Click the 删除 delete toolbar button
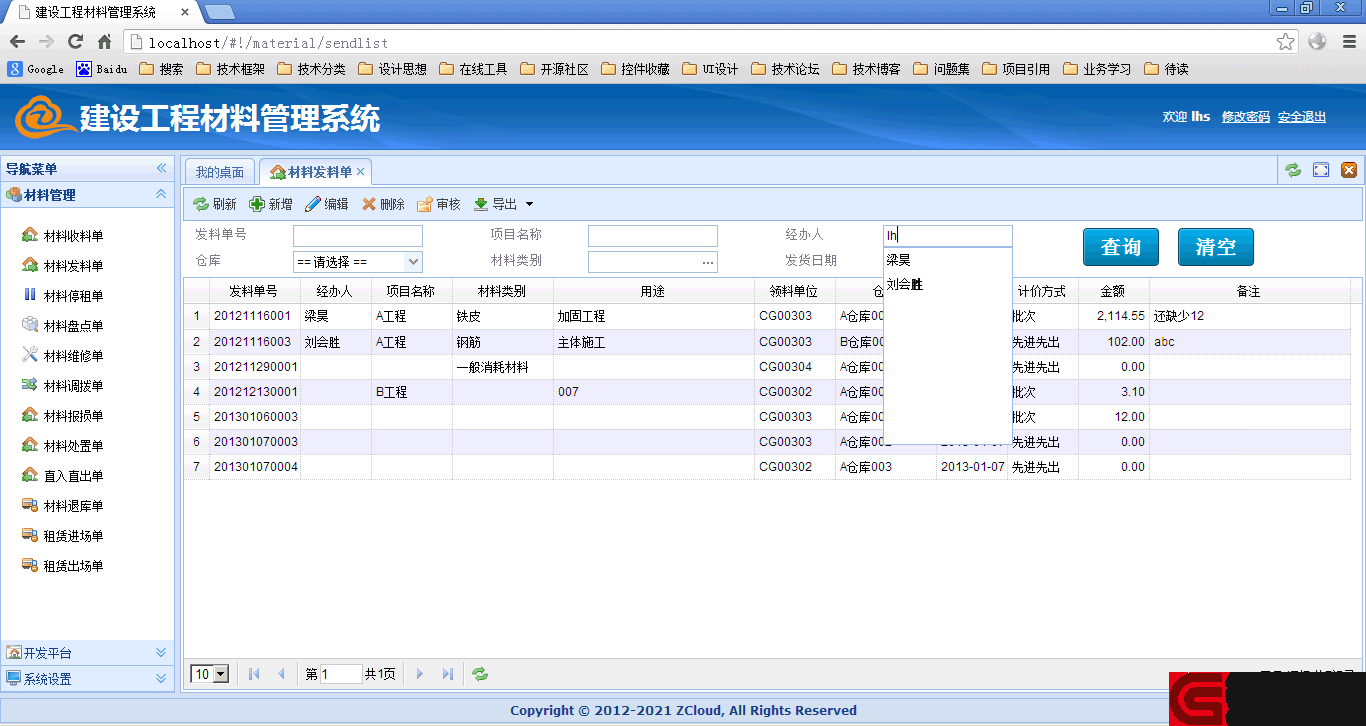The height and width of the screenshot is (726, 1366). point(383,204)
